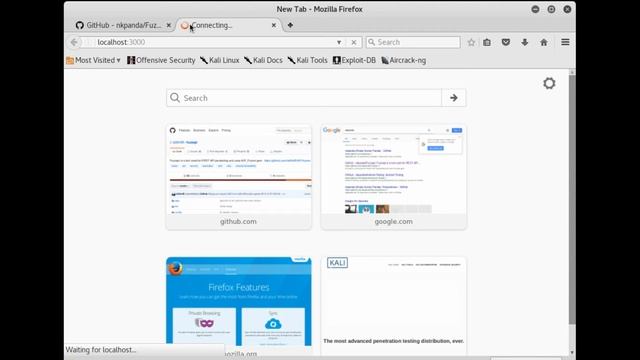Click the back navigation arrow
The width and height of the screenshot is (640, 360).
(74, 42)
